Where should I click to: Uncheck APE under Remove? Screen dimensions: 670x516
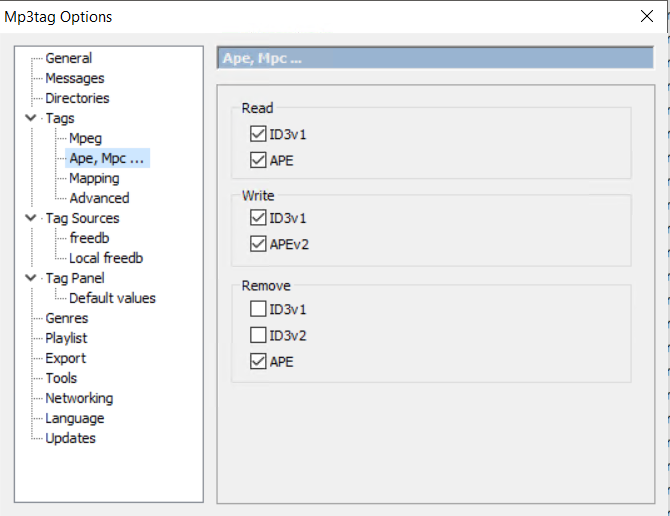coord(260,362)
